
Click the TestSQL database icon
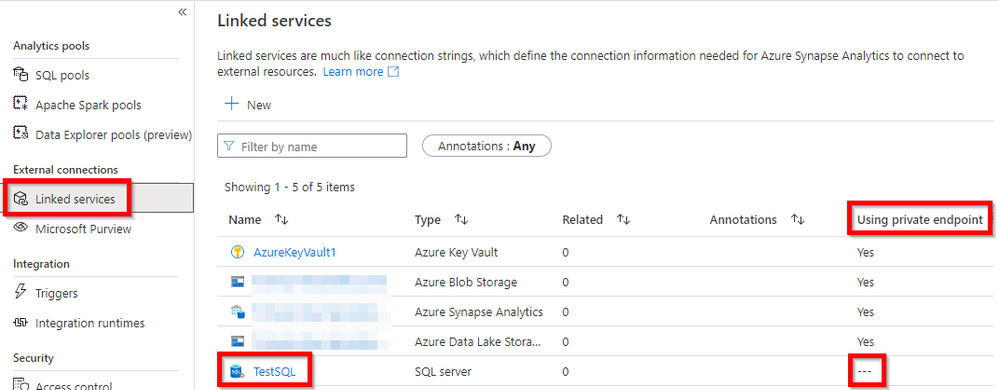pos(237,371)
